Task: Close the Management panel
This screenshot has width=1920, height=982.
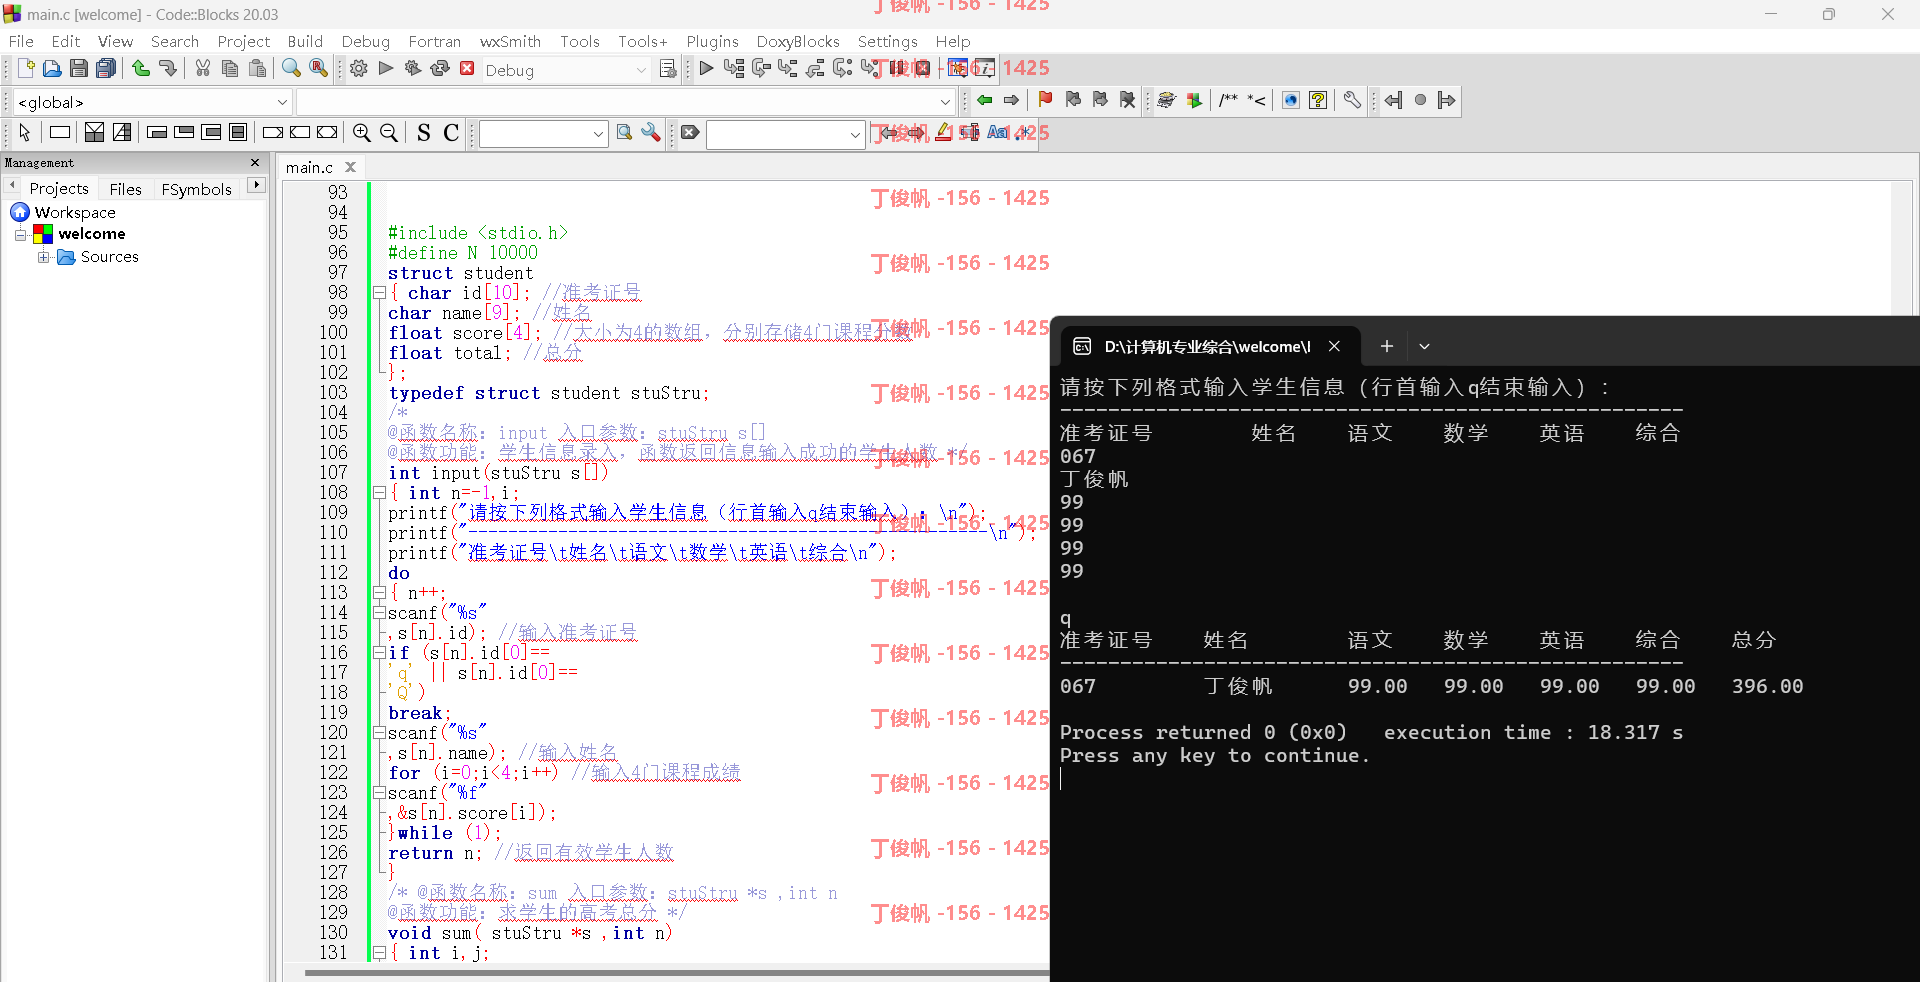Action: (255, 162)
